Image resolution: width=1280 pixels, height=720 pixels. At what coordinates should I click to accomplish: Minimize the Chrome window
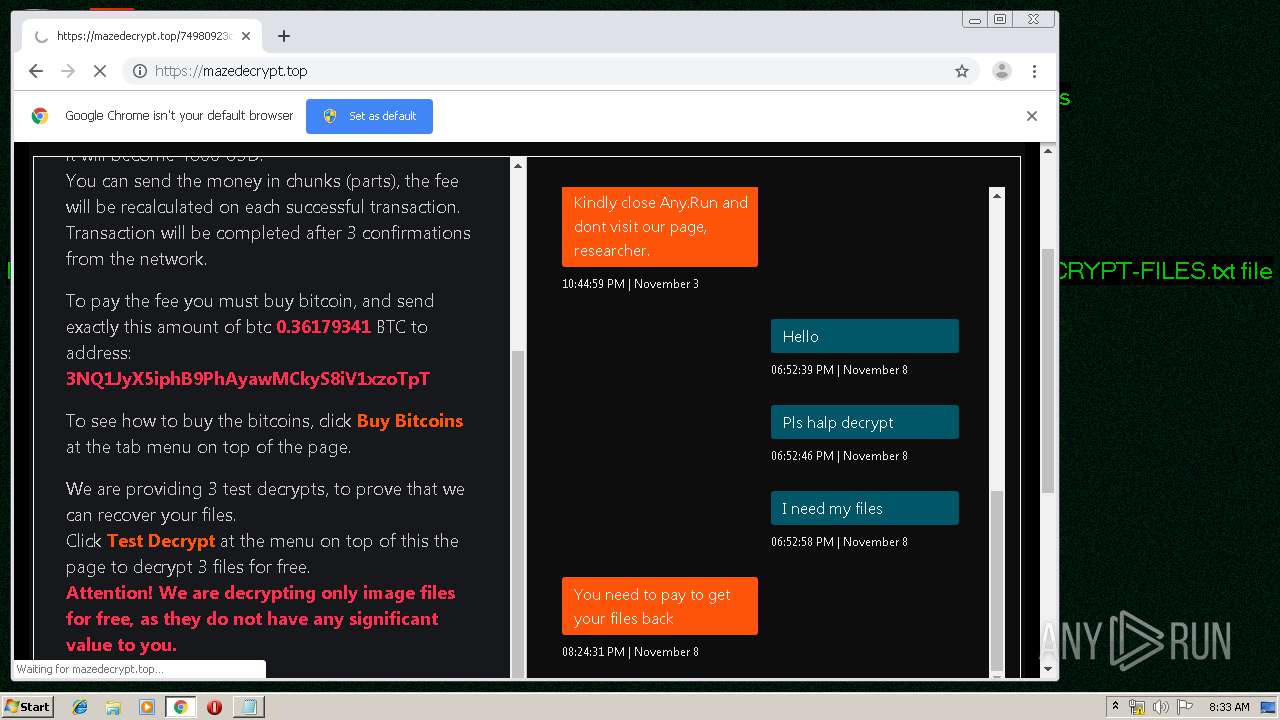975,19
